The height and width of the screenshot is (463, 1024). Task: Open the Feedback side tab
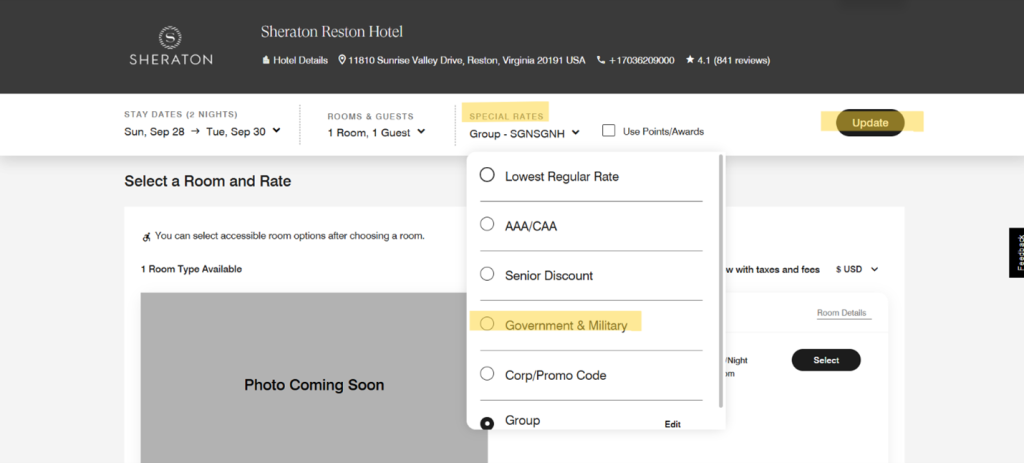[x=1016, y=253]
